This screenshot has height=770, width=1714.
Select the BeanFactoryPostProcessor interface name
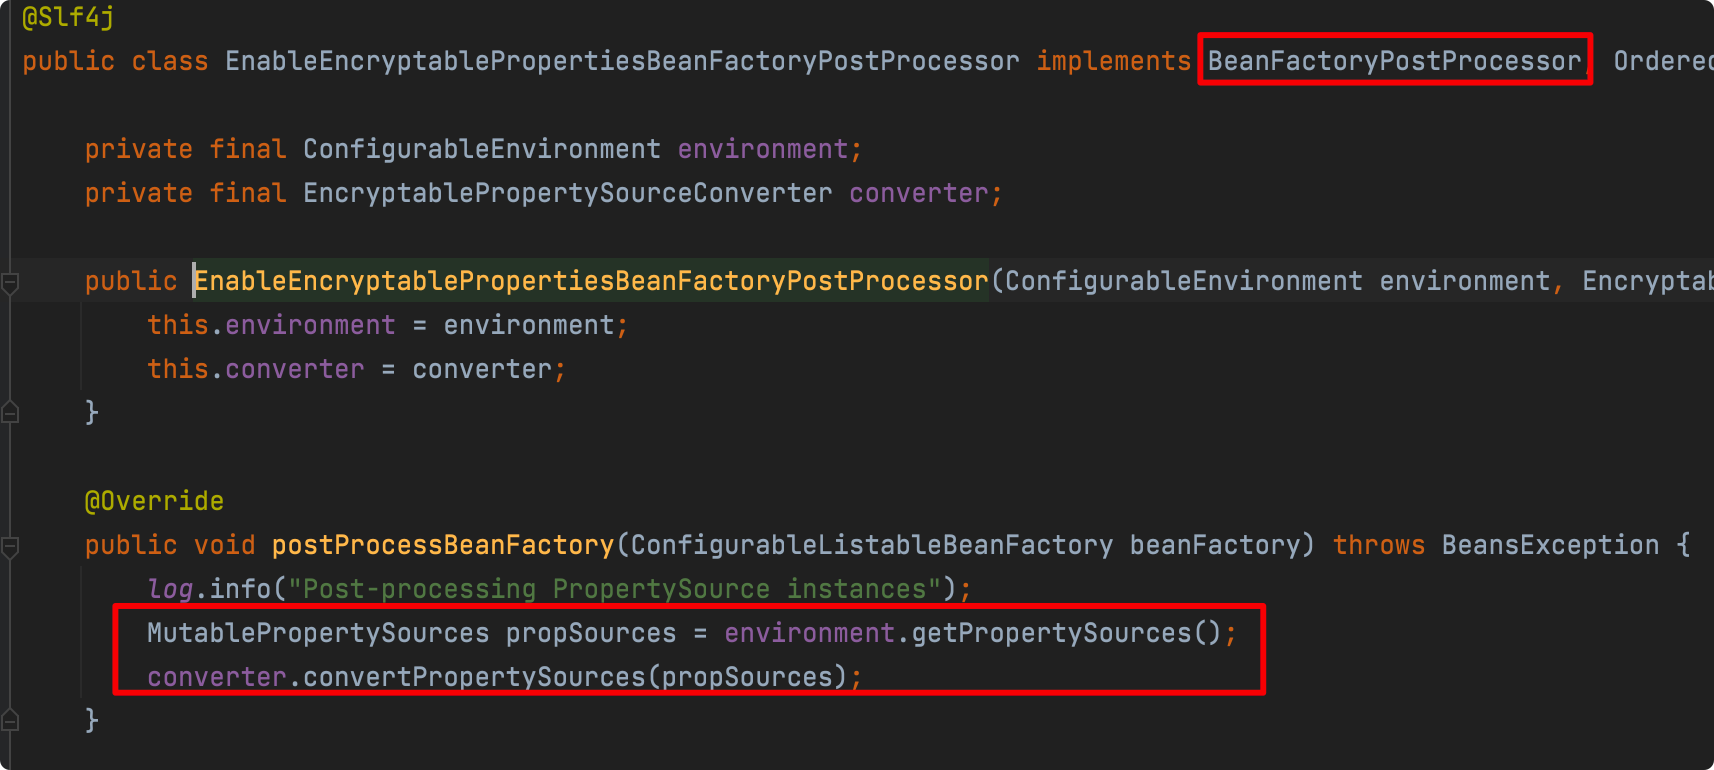tap(1394, 61)
